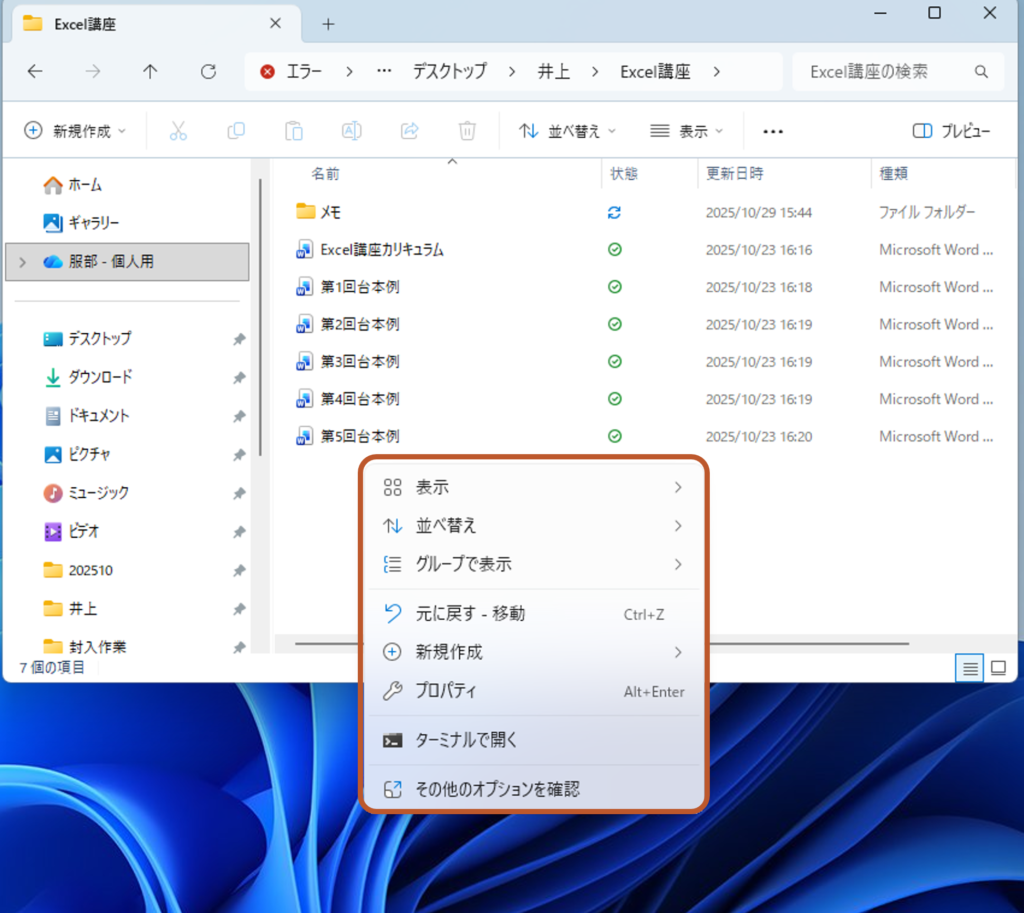Select プロパティ in the context menu
The image size is (1024, 913).
446,691
